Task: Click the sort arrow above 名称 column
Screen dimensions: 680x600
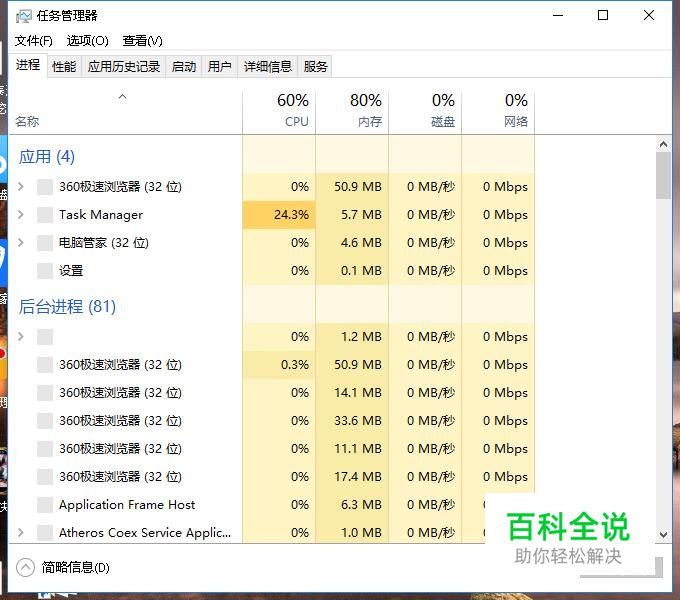Action: click(x=123, y=97)
